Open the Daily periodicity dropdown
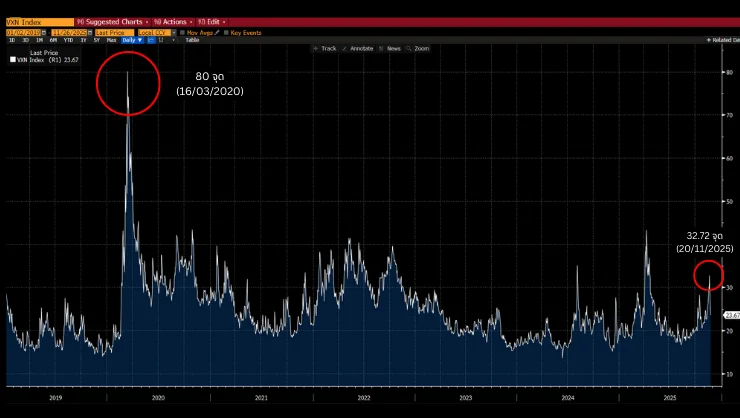 132,40
